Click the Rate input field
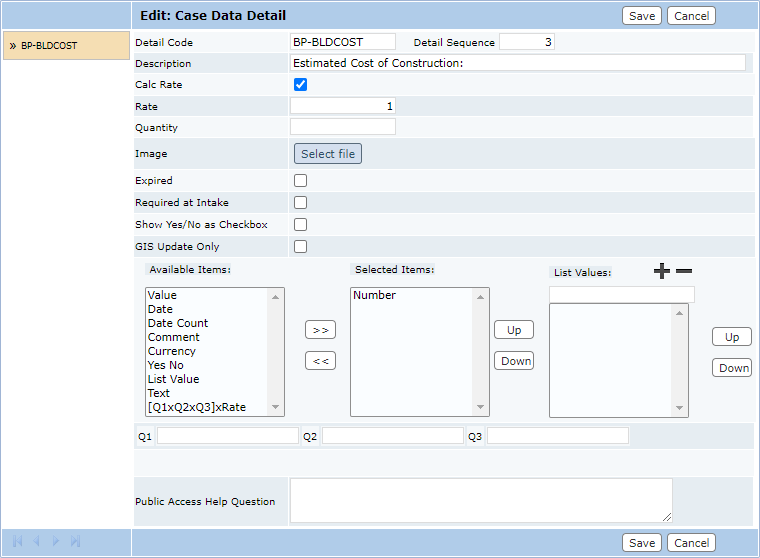The image size is (760, 558). pos(343,106)
